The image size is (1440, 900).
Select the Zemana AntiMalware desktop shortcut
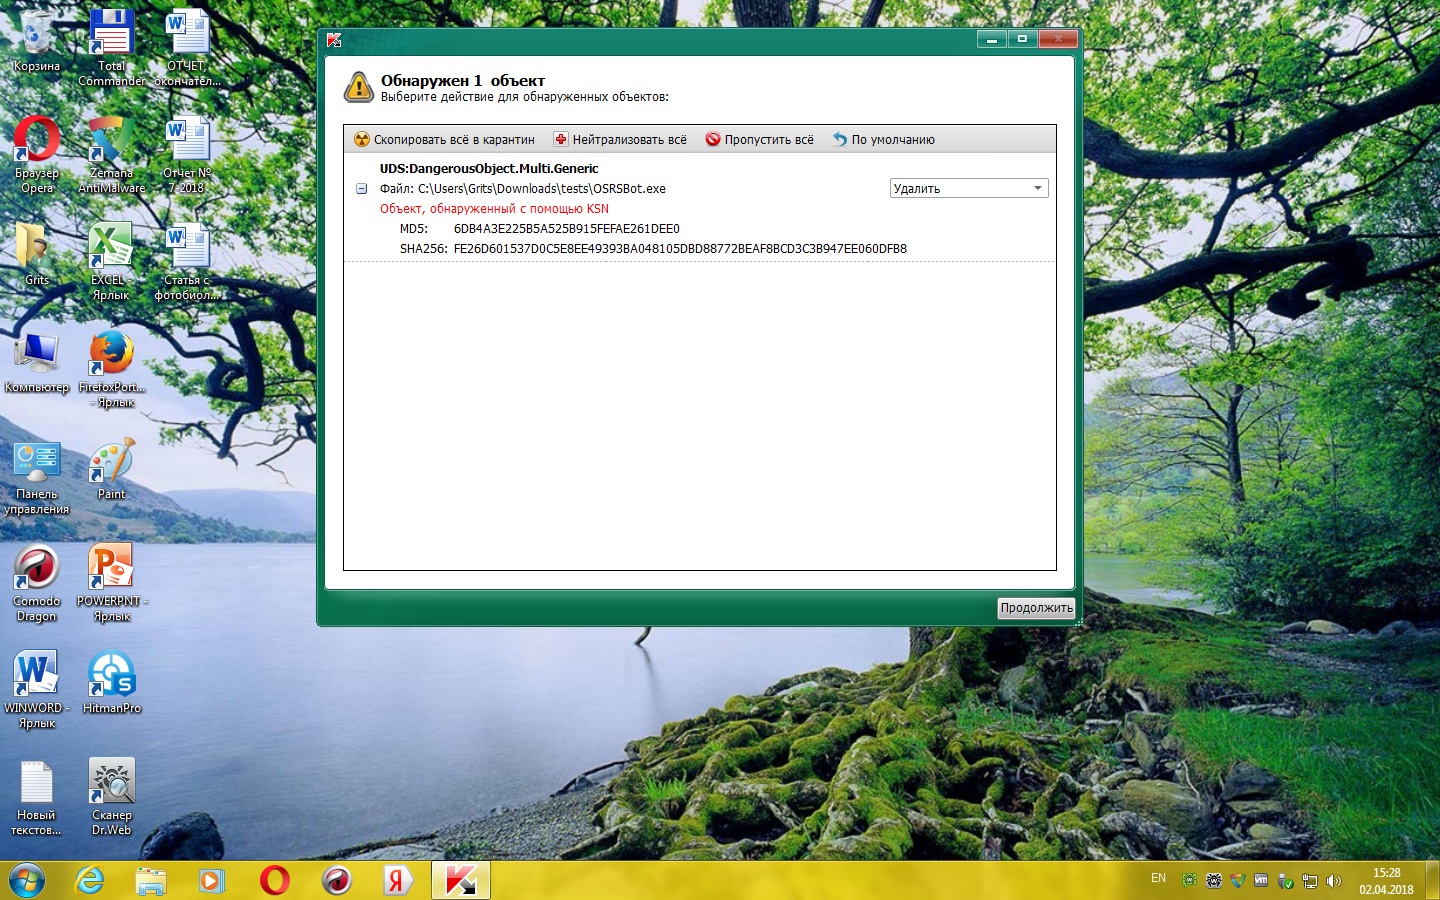point(112,155)
